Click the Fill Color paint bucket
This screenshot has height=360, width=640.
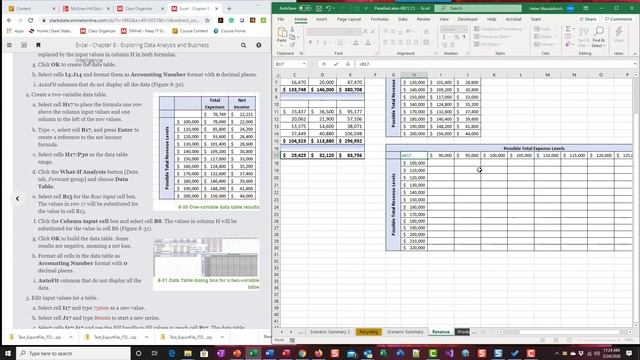pos(356,42)
